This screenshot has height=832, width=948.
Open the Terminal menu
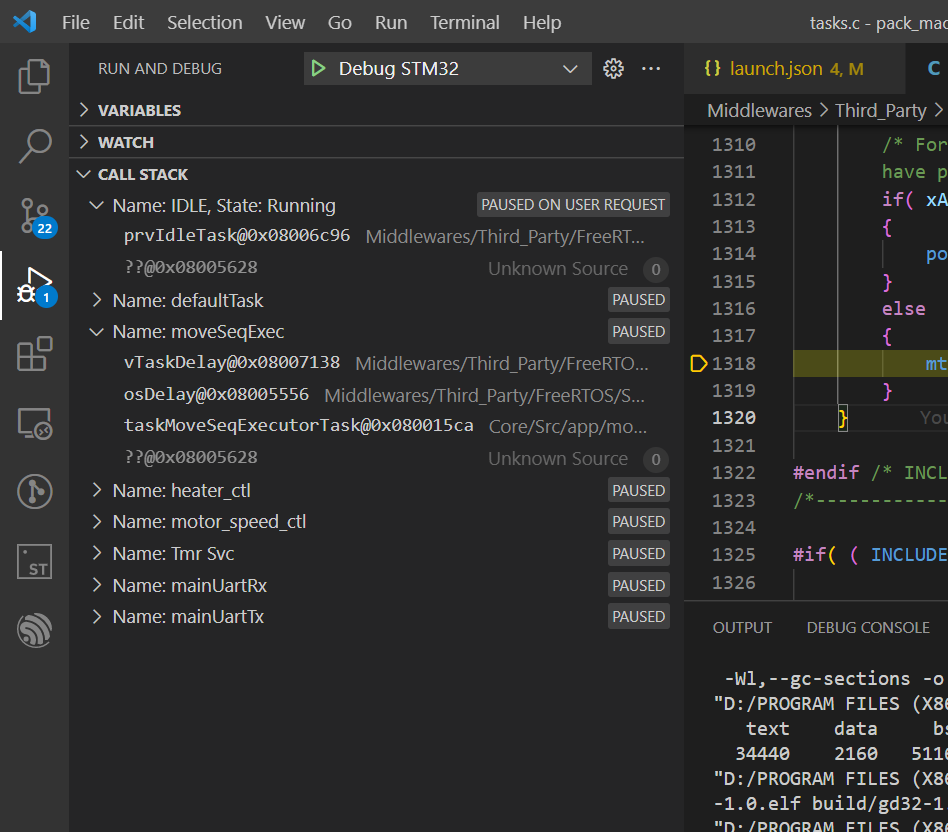tap(464, 22)
